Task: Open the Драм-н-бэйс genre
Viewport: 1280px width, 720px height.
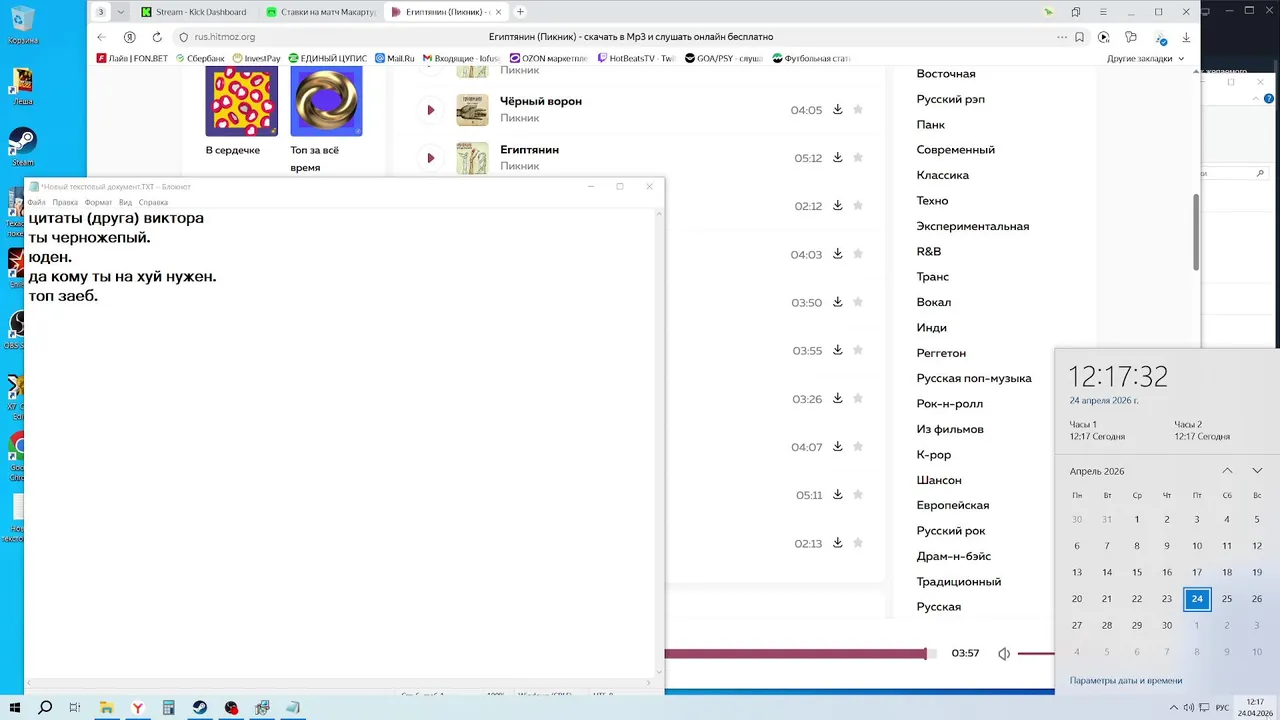Action: [953, 556]
